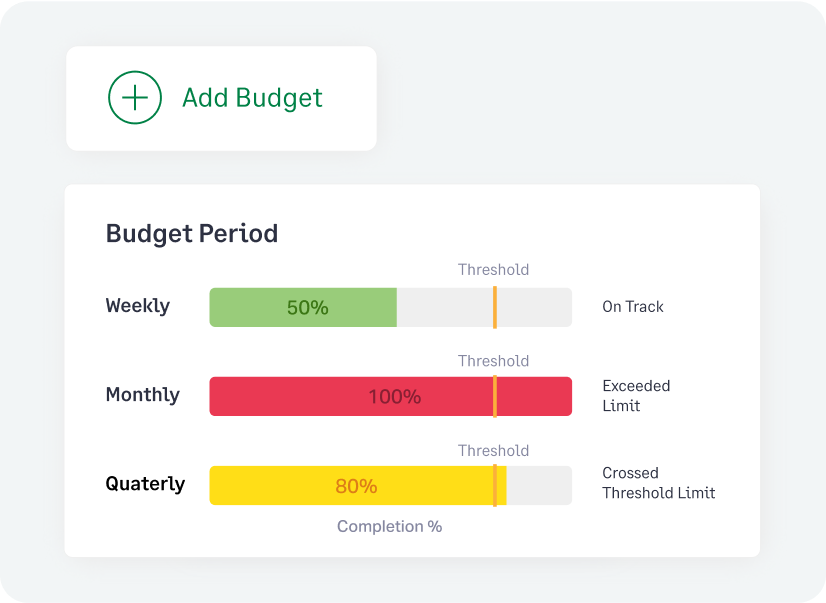The height and width of the screenshot is (603, 826).
Task: Click the Budget Period heading
Action: tap(191, 233)
